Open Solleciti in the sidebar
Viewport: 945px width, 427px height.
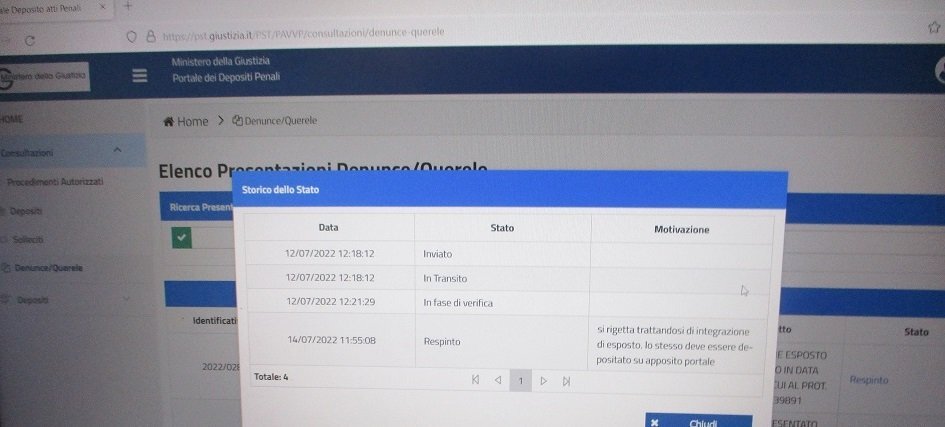coord(28,240)
